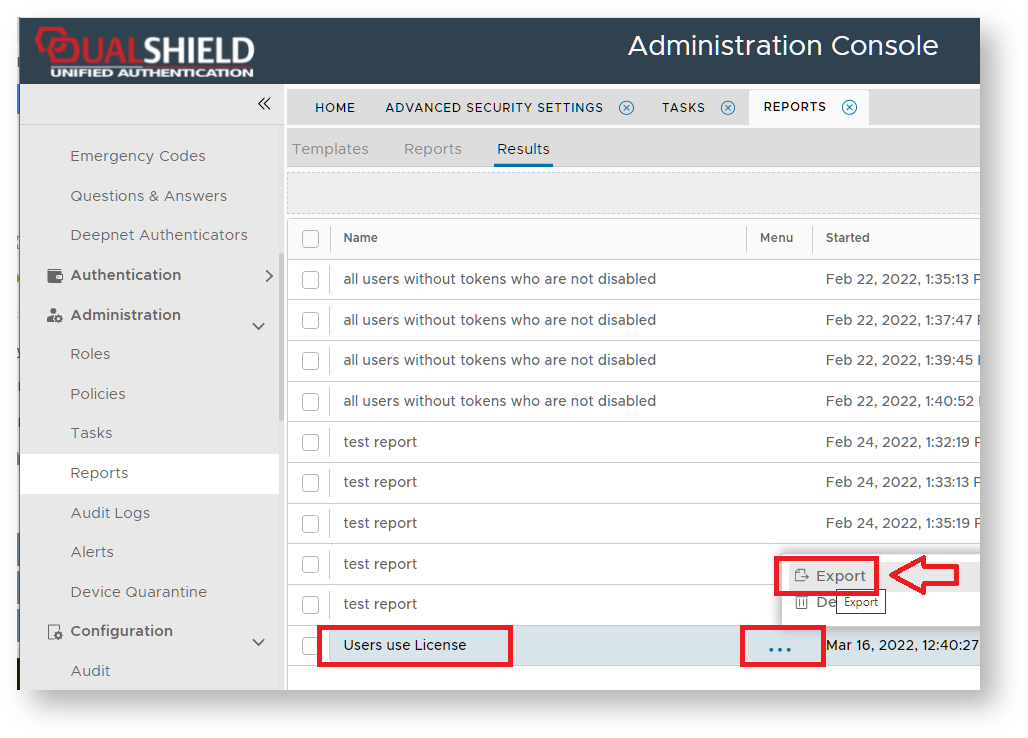The width and height of the screenshot is (1028, 738).
Task: Go to Device Quarantine page
Action: (x=138, y=592)
